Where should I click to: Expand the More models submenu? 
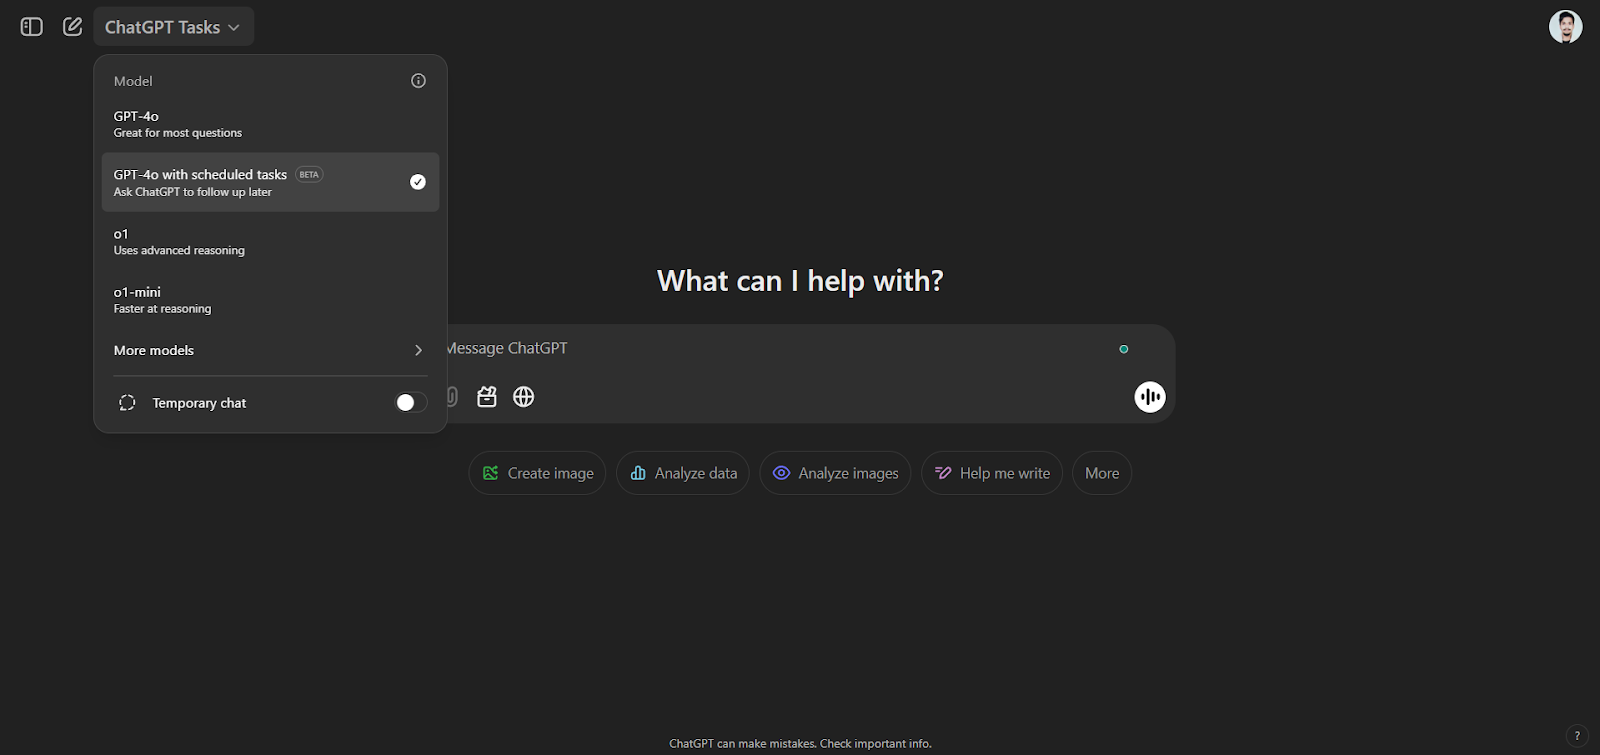click(270, 350)
